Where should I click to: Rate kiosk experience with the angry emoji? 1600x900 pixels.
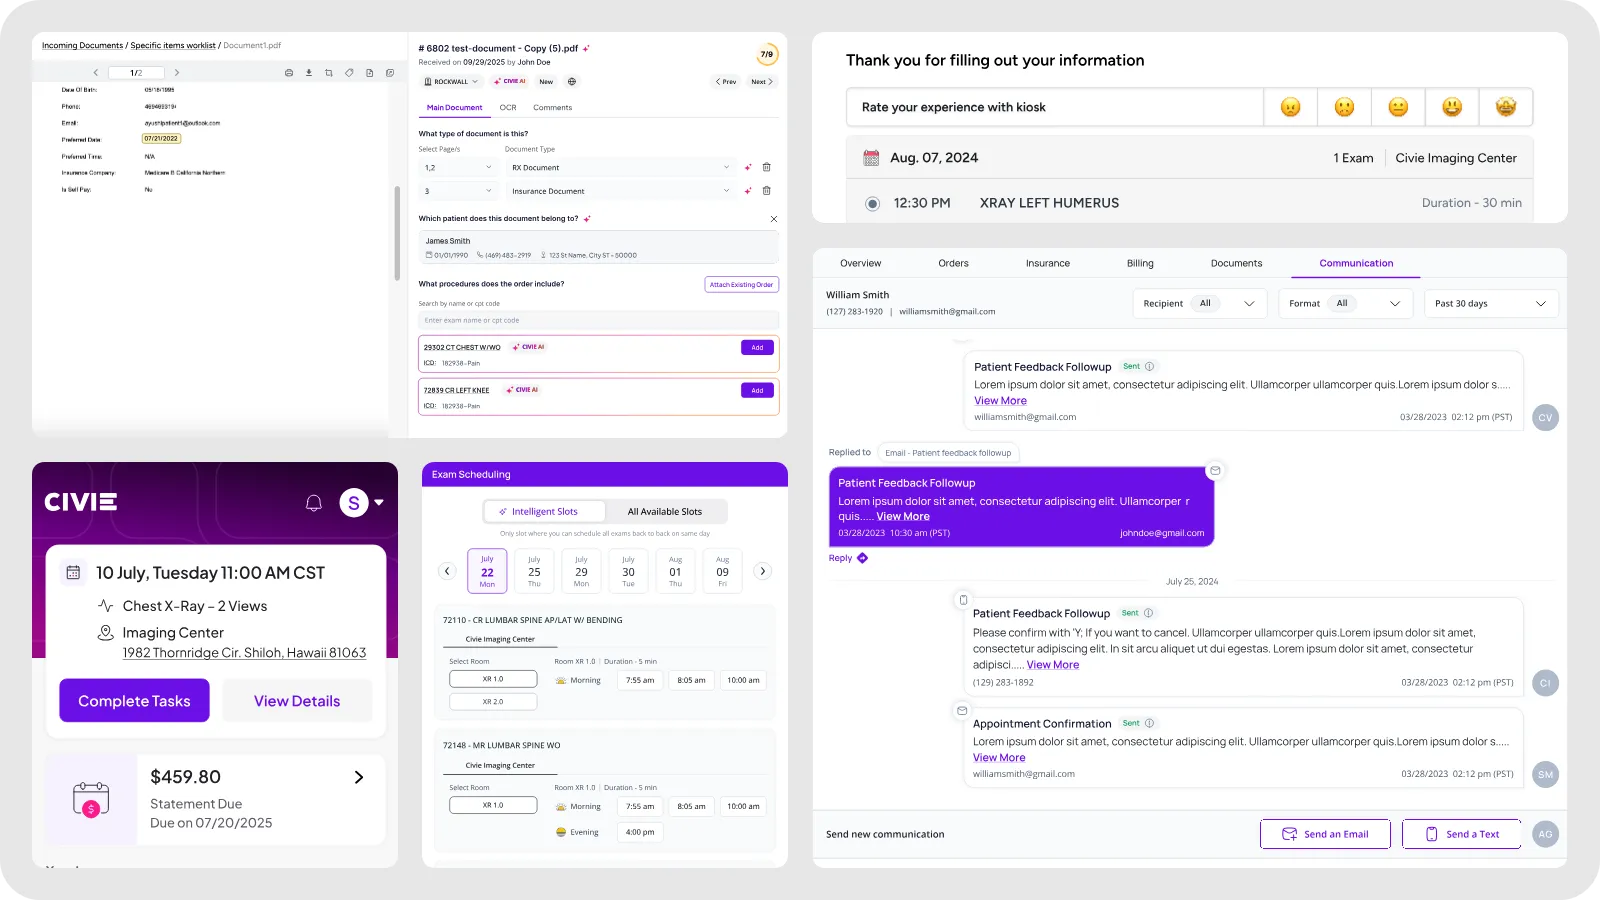pyautogui.click(x=1291, y=107)
